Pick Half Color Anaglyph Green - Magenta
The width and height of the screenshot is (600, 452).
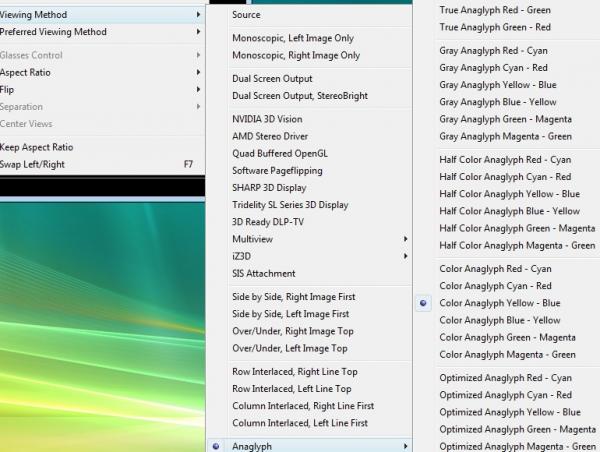pos(517,228)
